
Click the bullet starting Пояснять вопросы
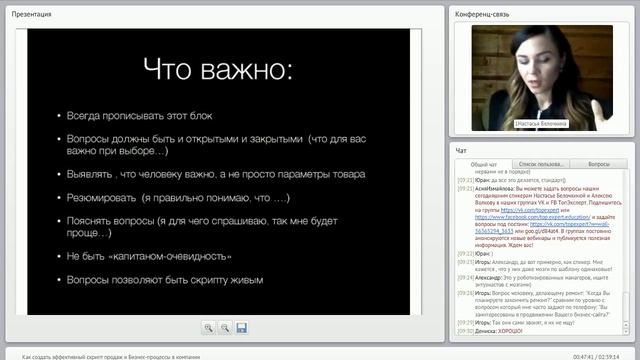point(202,227)
